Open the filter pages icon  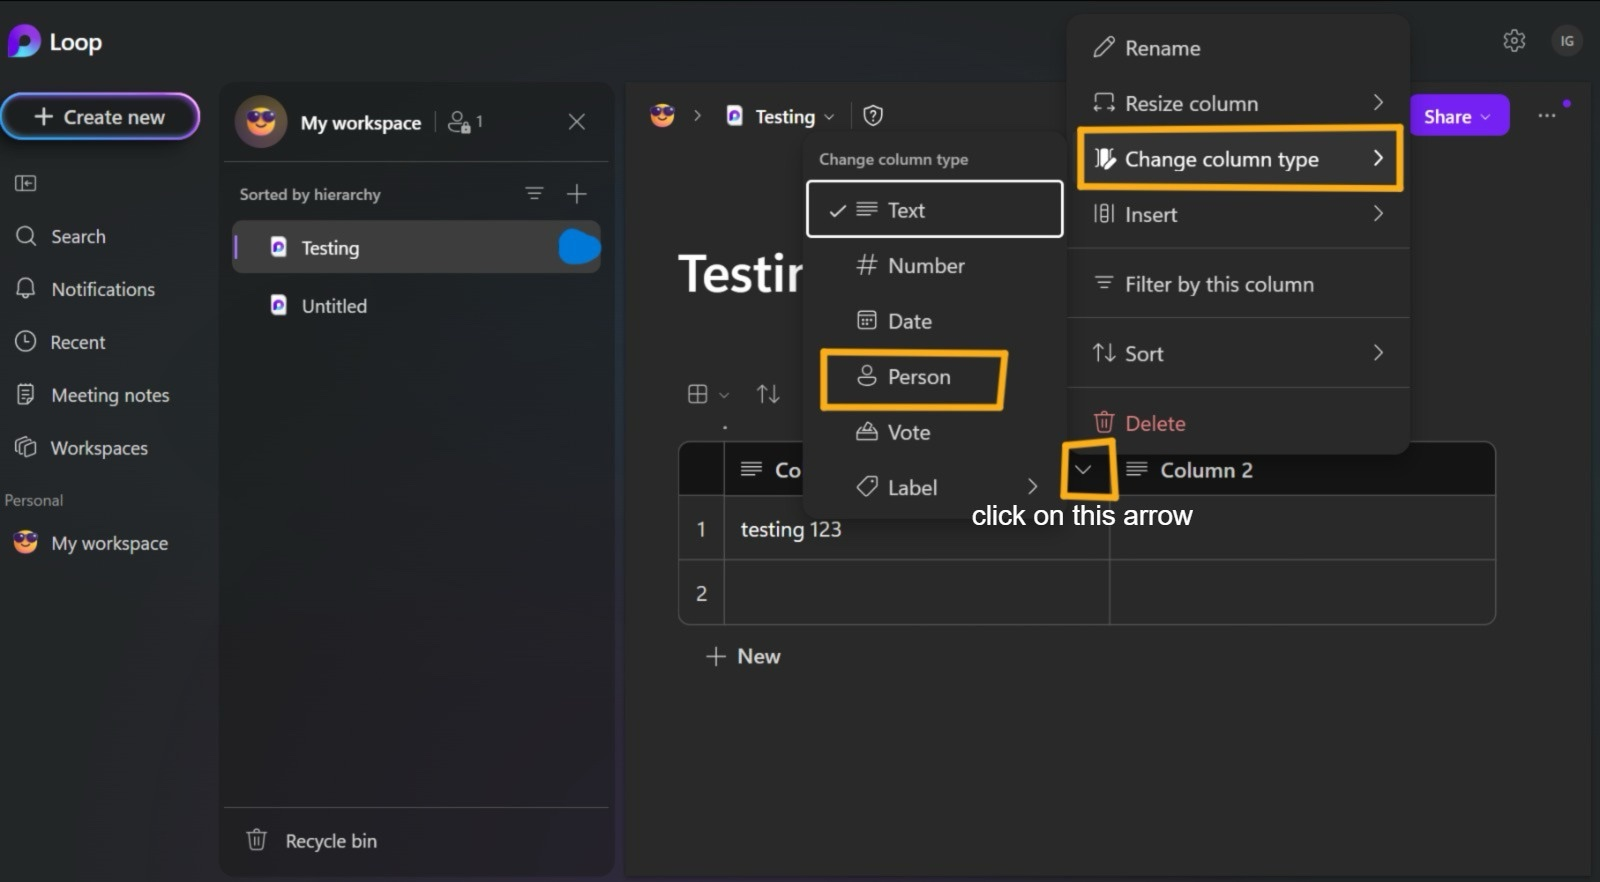(535, 194)
